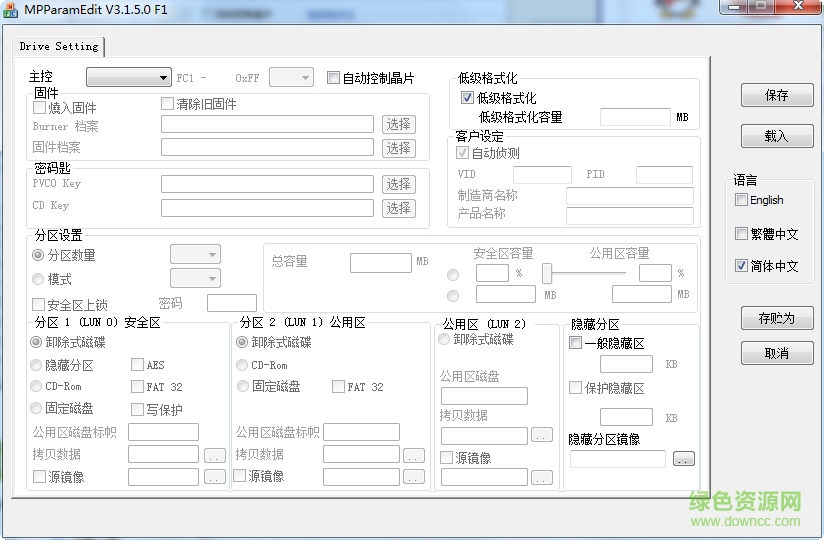Click 选择 button for PVCO Key

coord(399,184)
